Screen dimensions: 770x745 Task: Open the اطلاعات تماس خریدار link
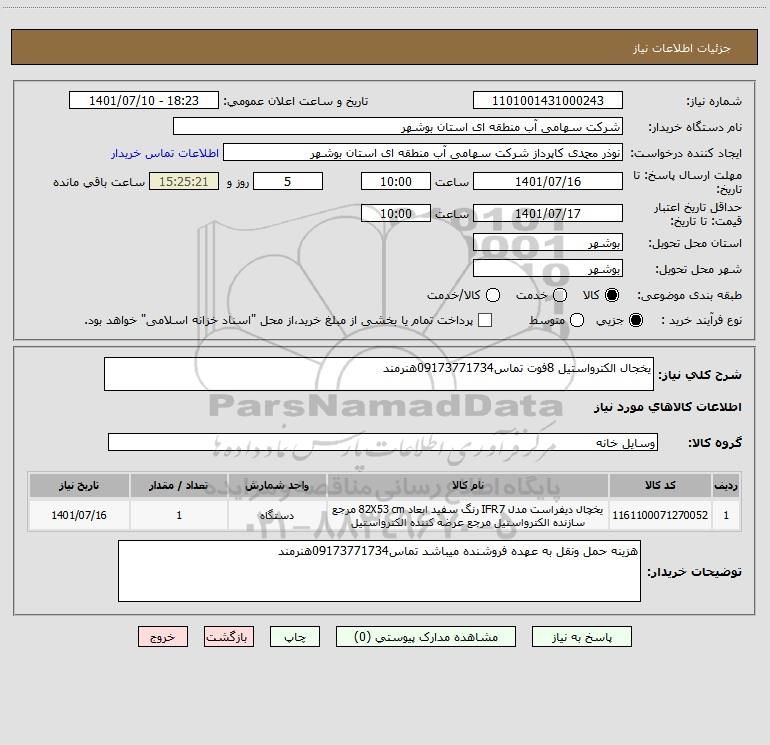pos(165,153)
